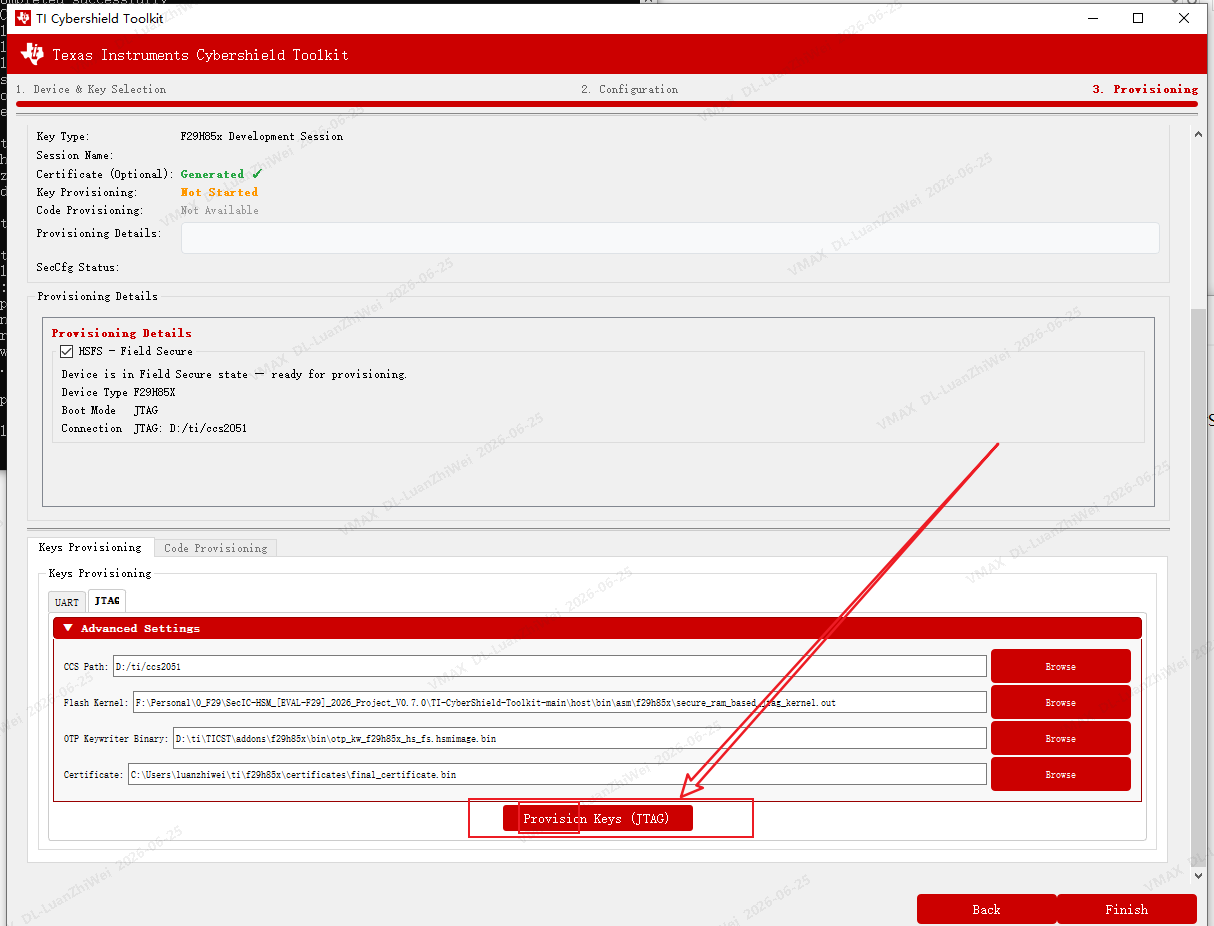Click the scrollbar up arrow
The image size is (1214, 926).
(1198, 133)
